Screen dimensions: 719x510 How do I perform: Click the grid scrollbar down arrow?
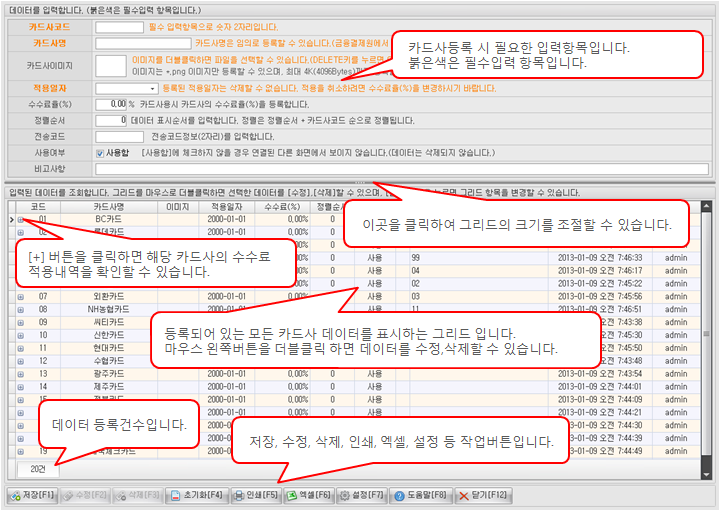coord(706,474)
